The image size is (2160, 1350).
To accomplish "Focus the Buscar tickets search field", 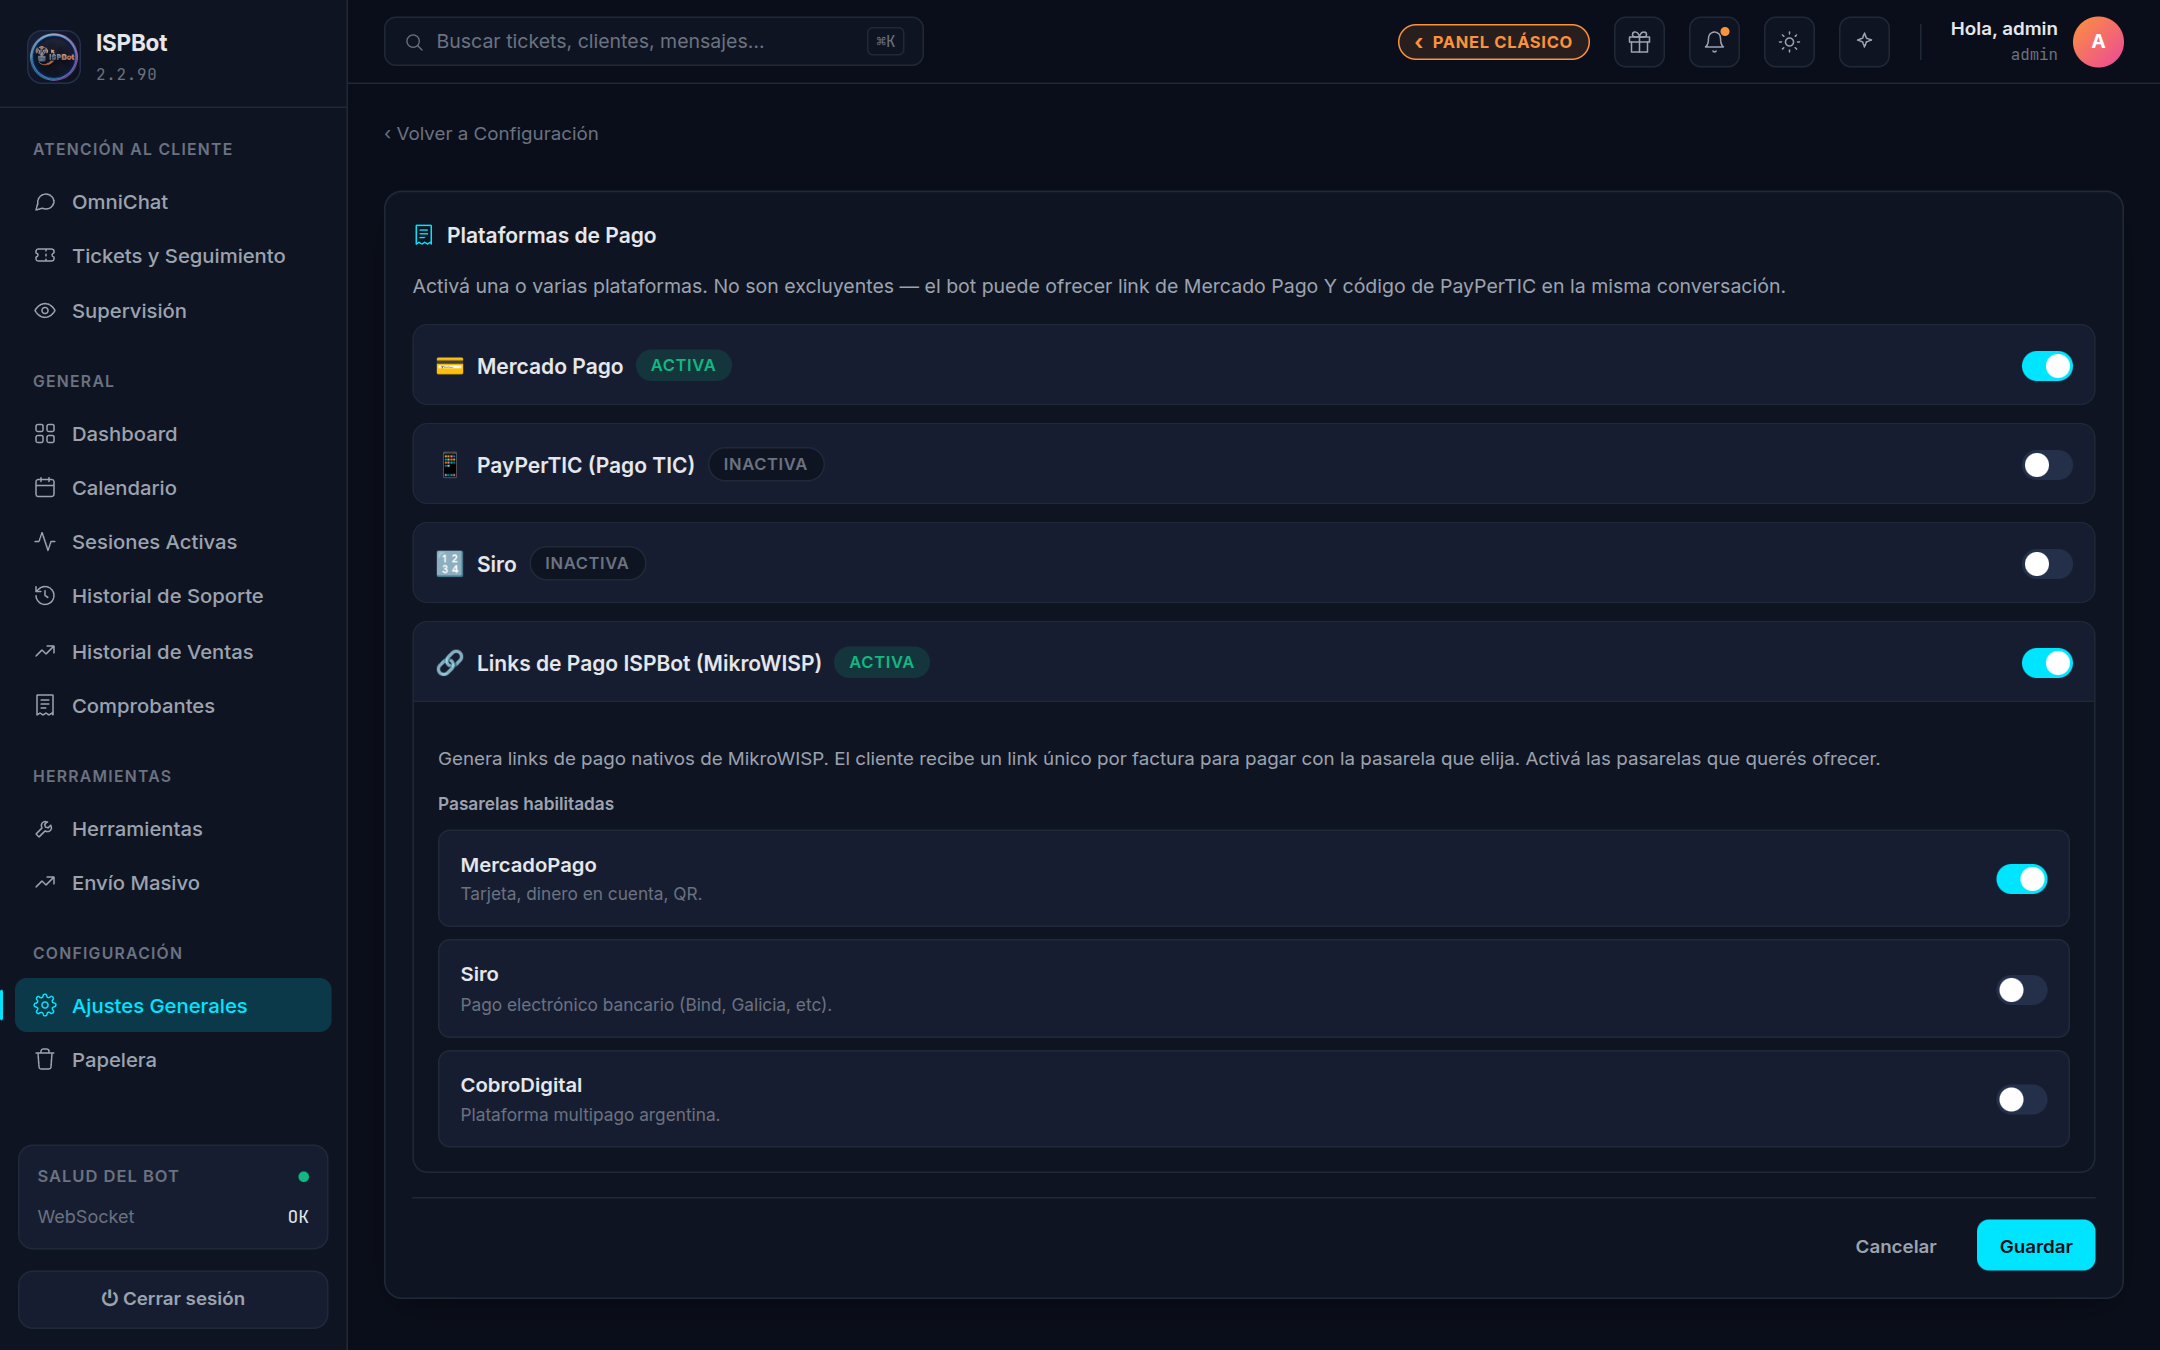I will pos(654,42).
